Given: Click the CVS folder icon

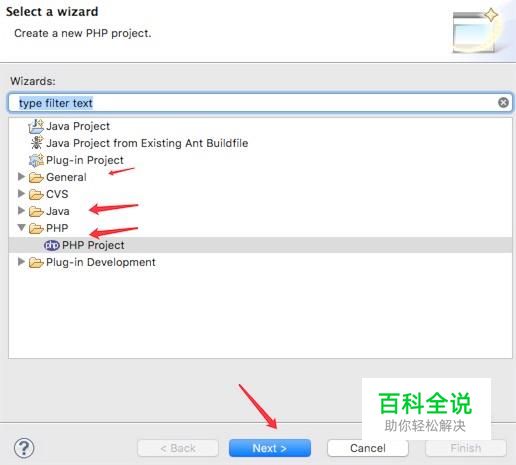Looking at the screenshot, I should click(36, 194).
